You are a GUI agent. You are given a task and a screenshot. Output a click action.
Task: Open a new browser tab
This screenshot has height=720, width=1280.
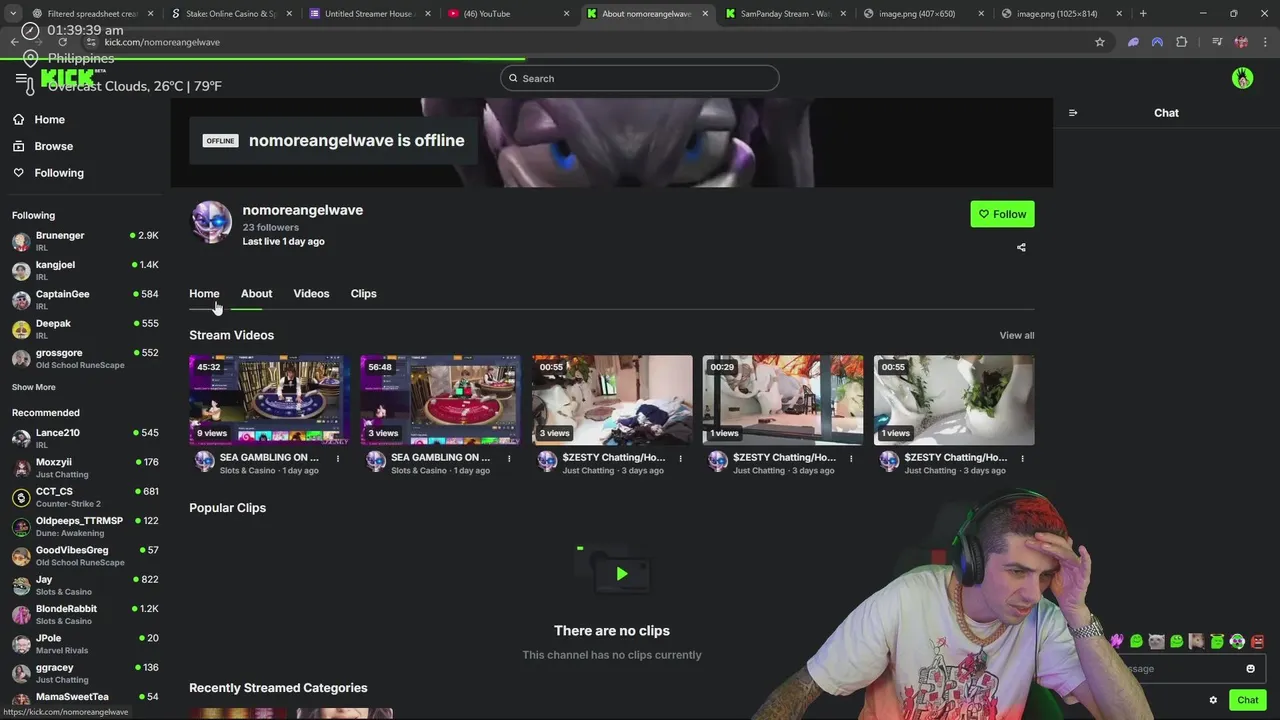pos(1143,14)
